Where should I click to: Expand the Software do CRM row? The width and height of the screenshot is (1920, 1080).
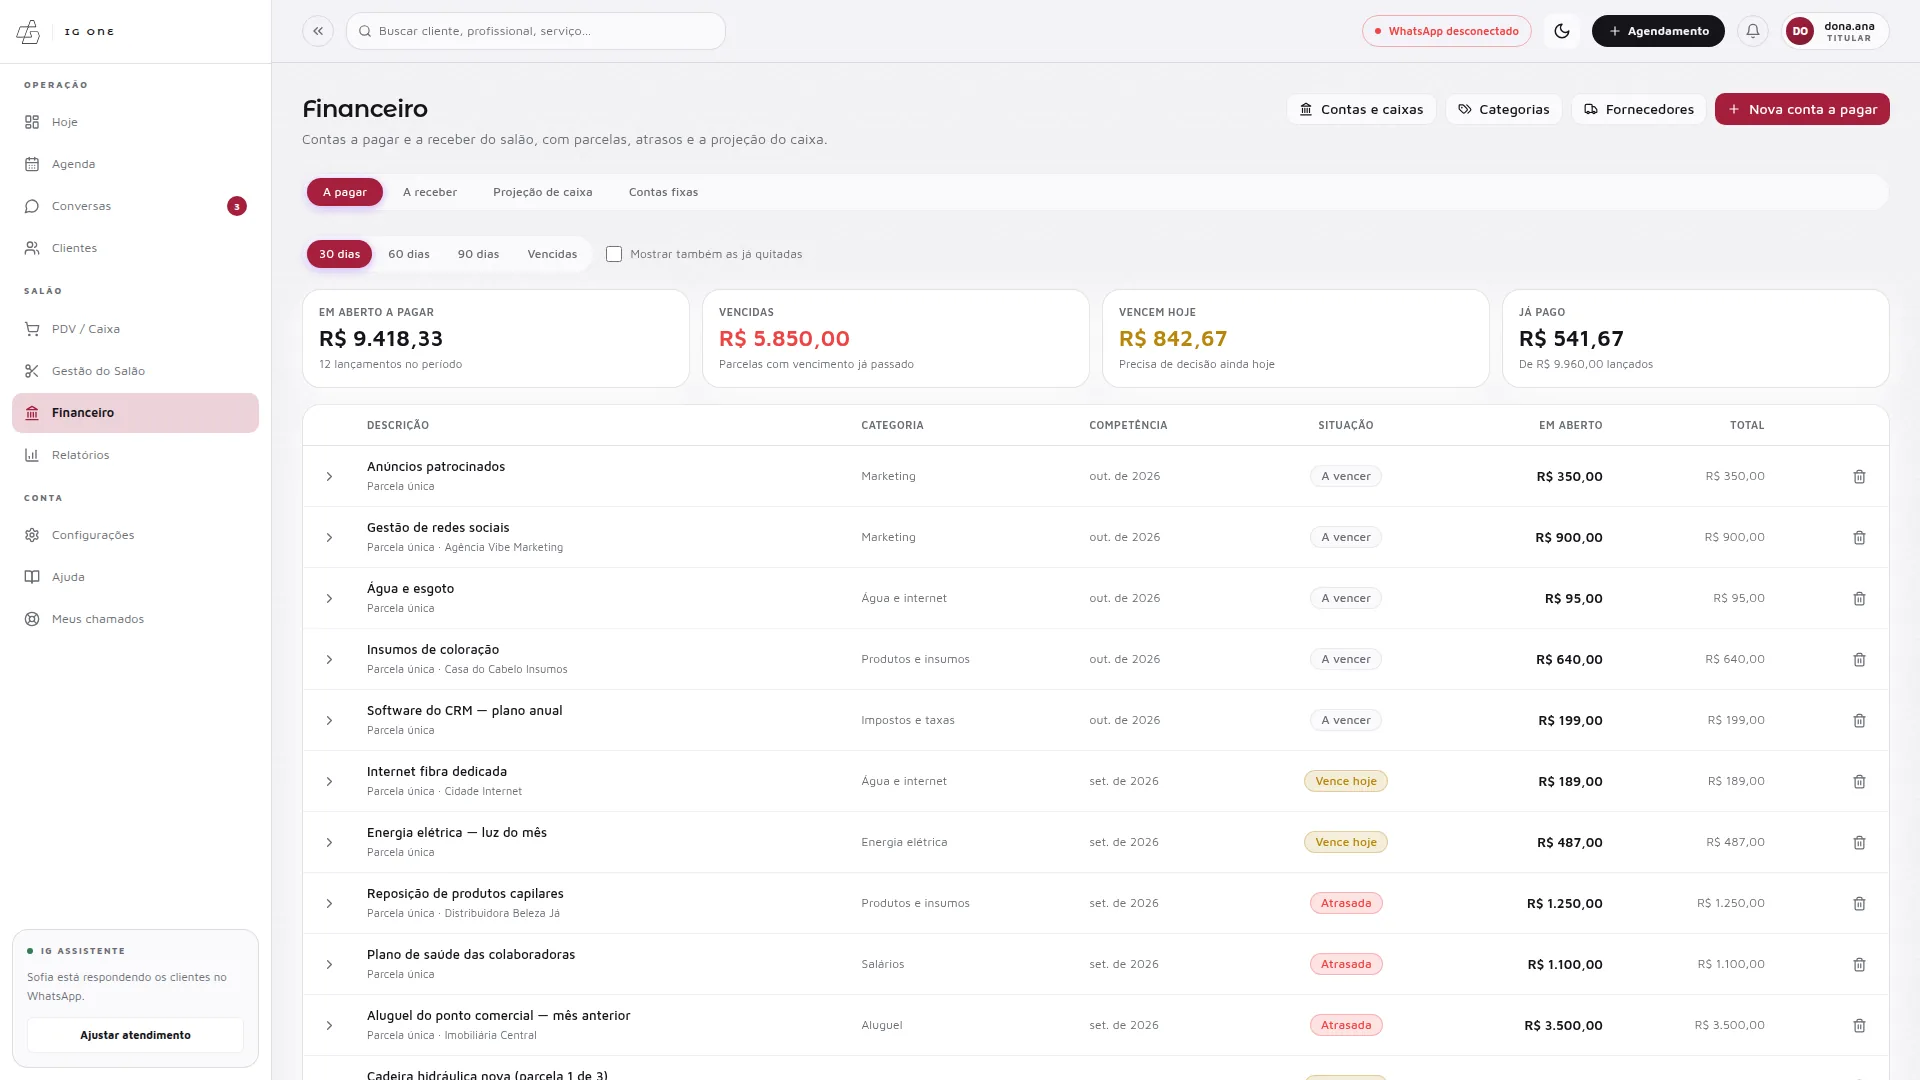(329, 721)
